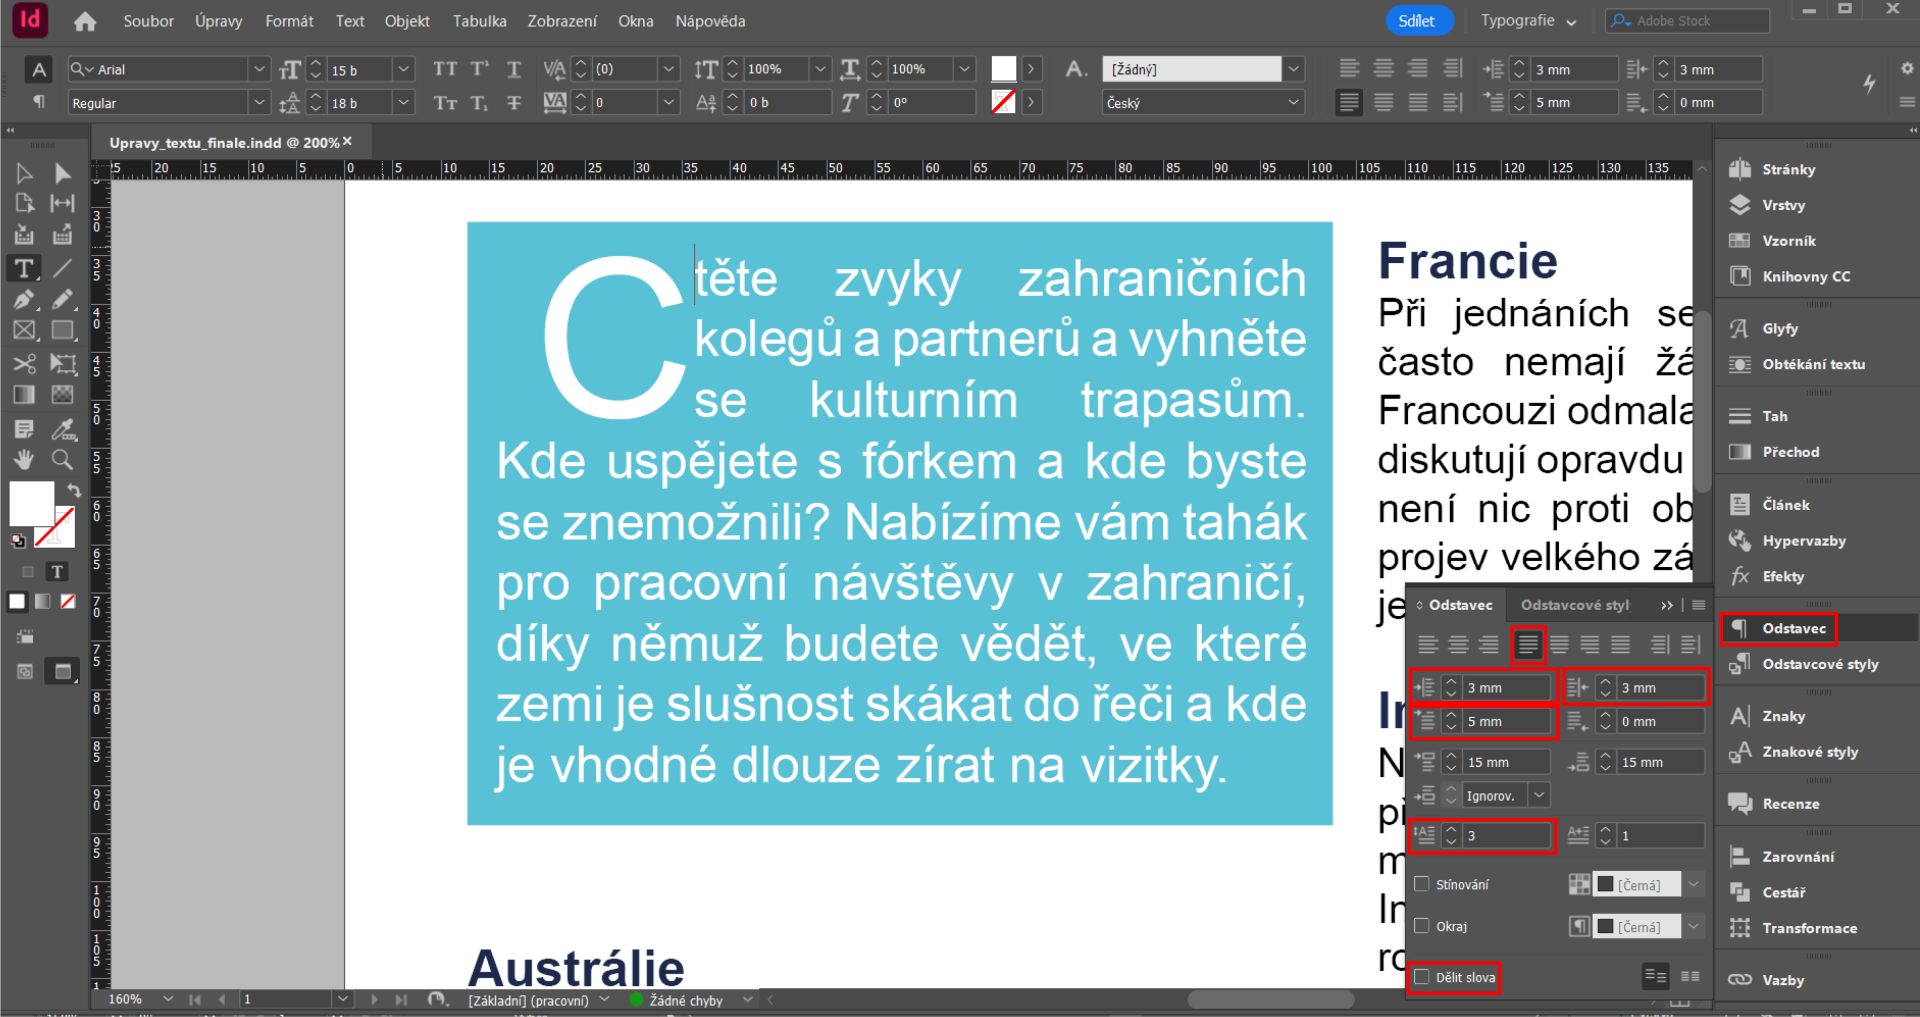Select the Hand tool
The height and width of the screenshot is (1017, 1920).
[x=24, y=460]
